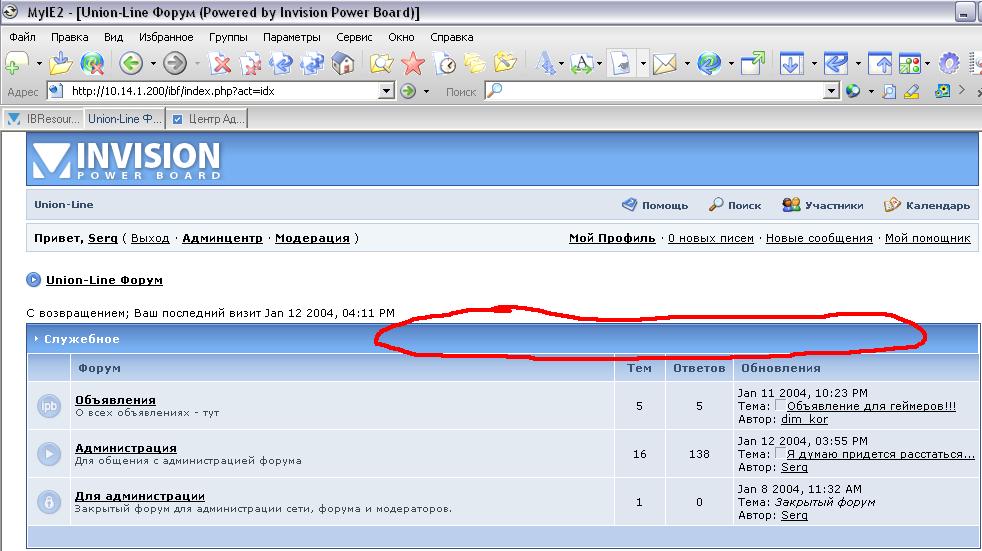This screenshot has width=982, height=551.
Task: Open the address bar URL dropdown
Action: [387, 91]
